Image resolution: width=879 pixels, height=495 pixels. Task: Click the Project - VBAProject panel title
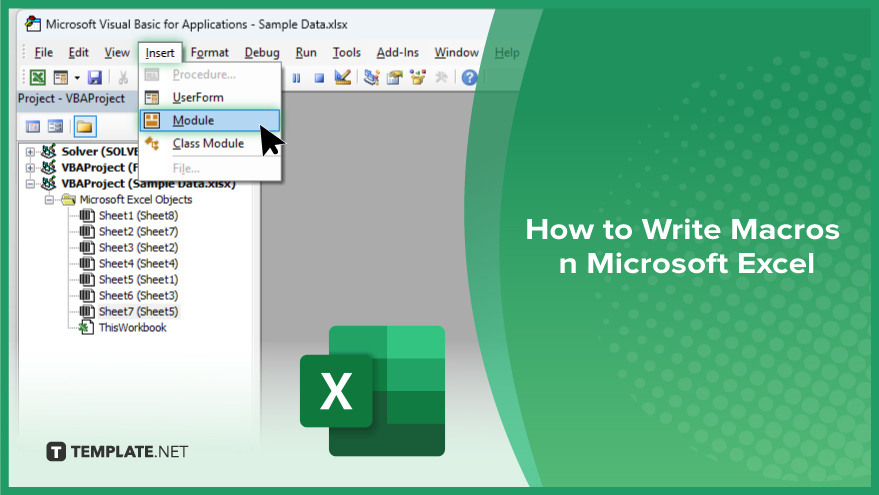(71, 99)
